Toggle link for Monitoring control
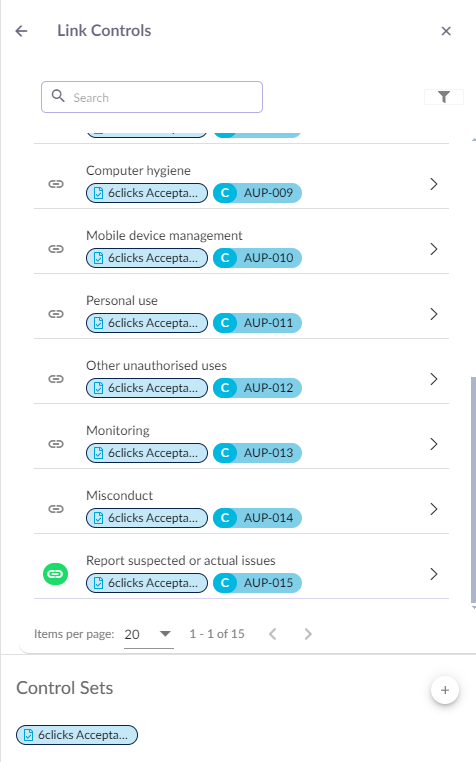The width and height of the screenshot is (476, 762). tap(56, 444)
